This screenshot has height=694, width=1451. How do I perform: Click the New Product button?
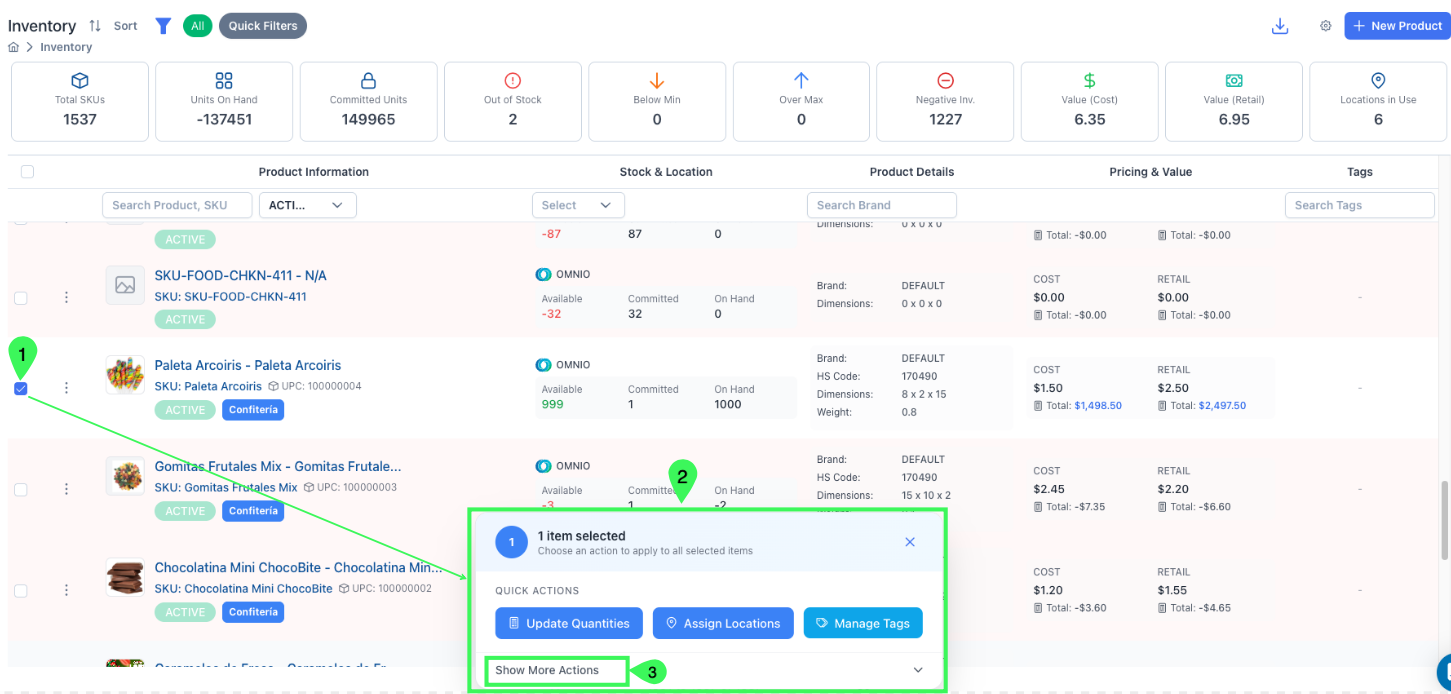1396,26
